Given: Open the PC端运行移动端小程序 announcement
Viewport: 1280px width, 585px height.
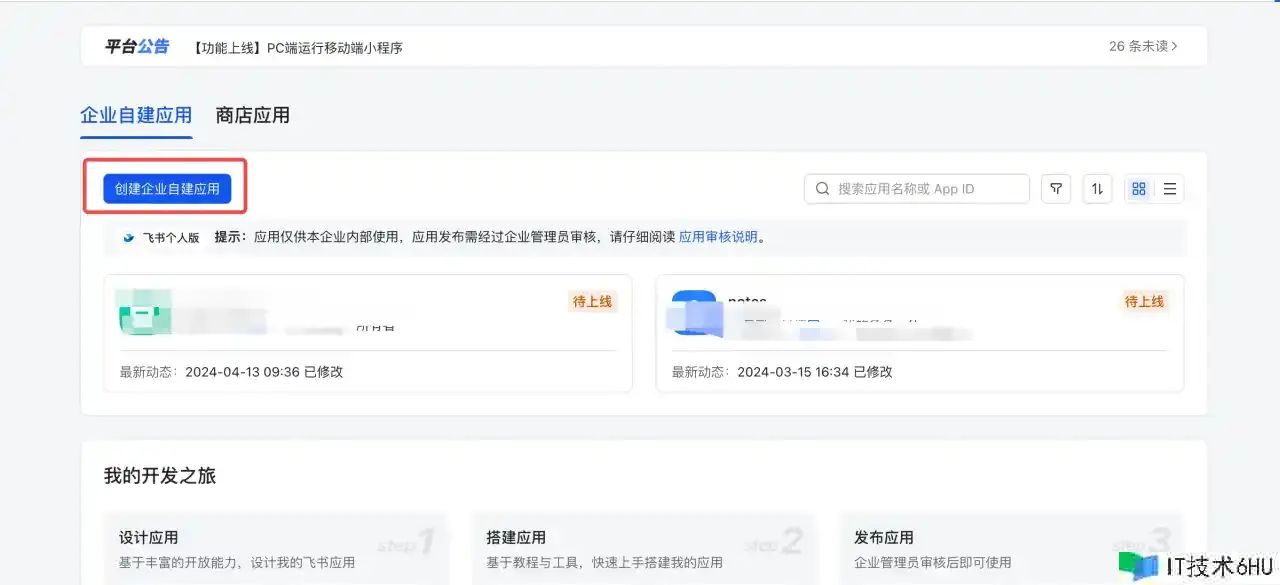Looking at the screenshot, I should (298, 48).
